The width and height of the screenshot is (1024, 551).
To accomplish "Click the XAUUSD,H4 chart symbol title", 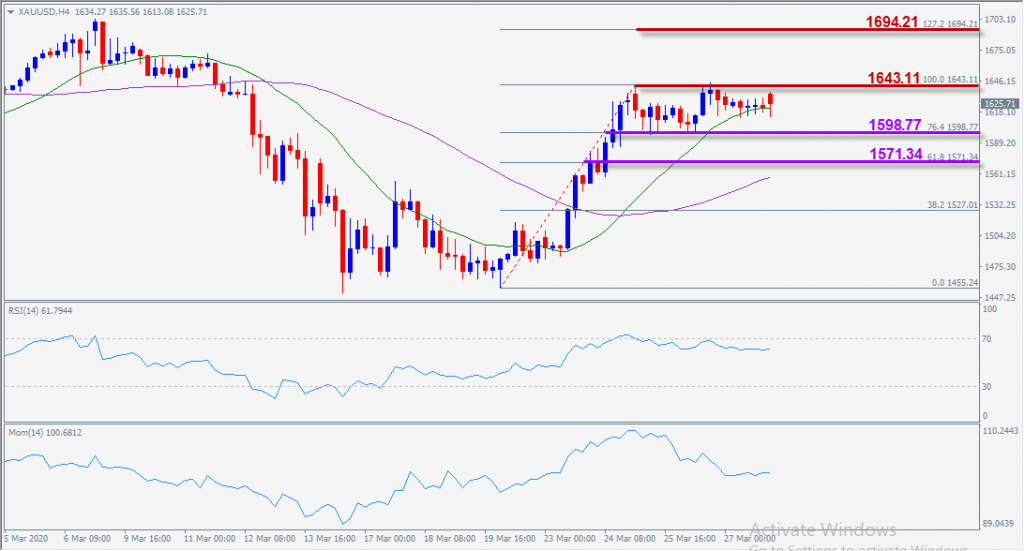I will tap(41, 11).
